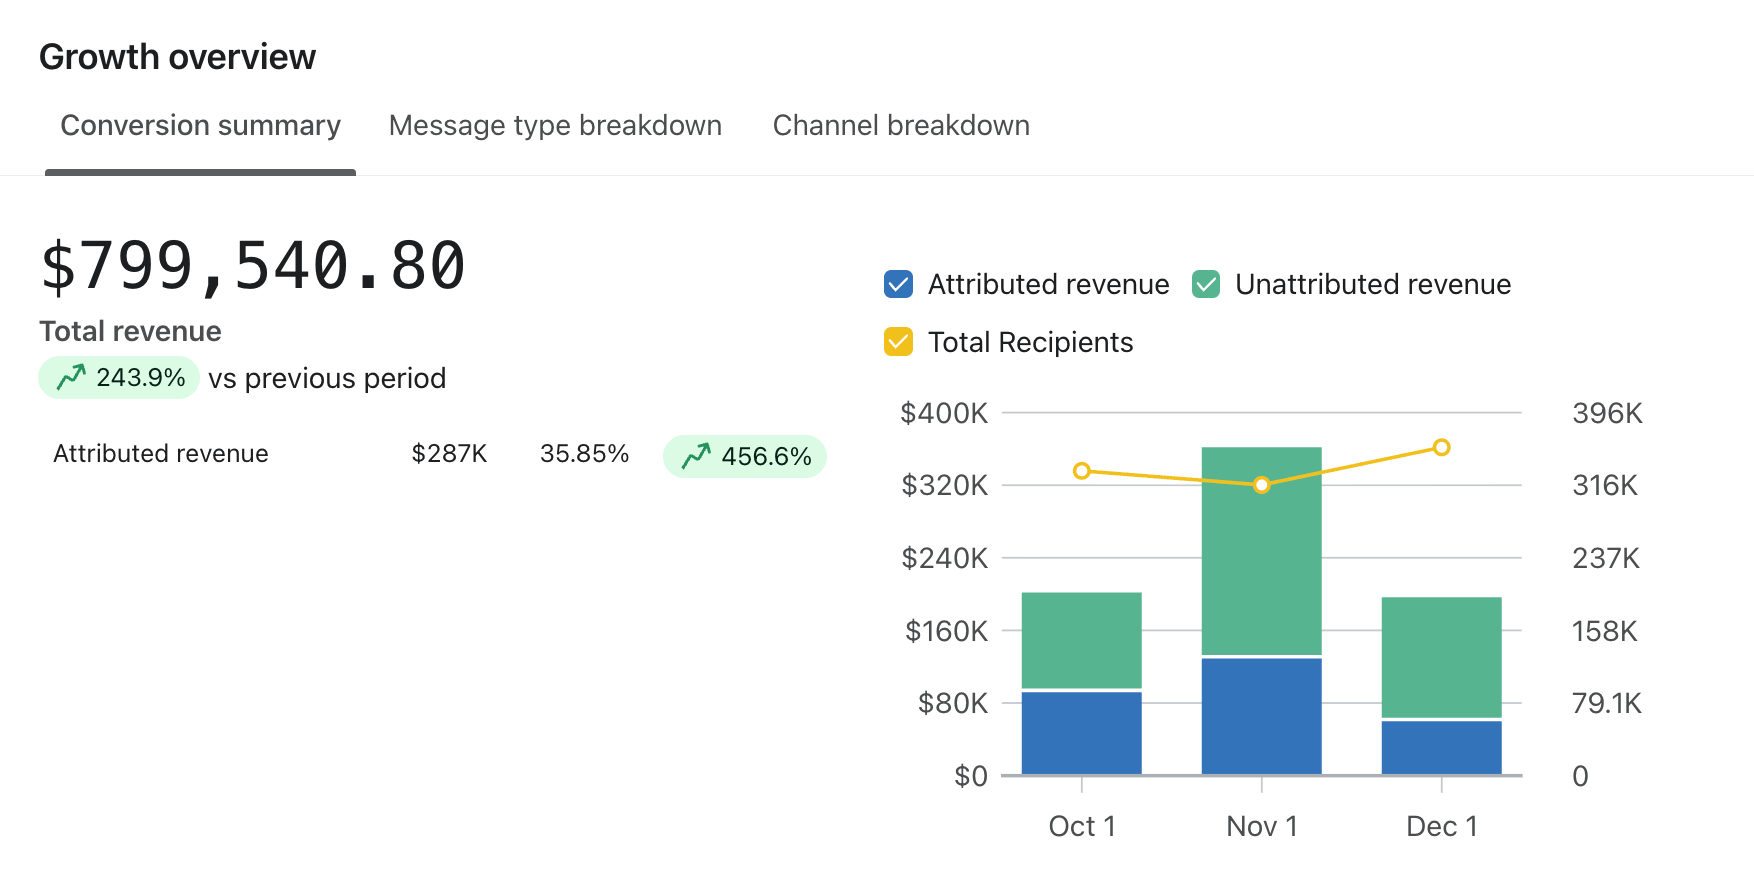
Task: Select the Dec 1 Total Recipients line point
Action: coord(1441,447)
